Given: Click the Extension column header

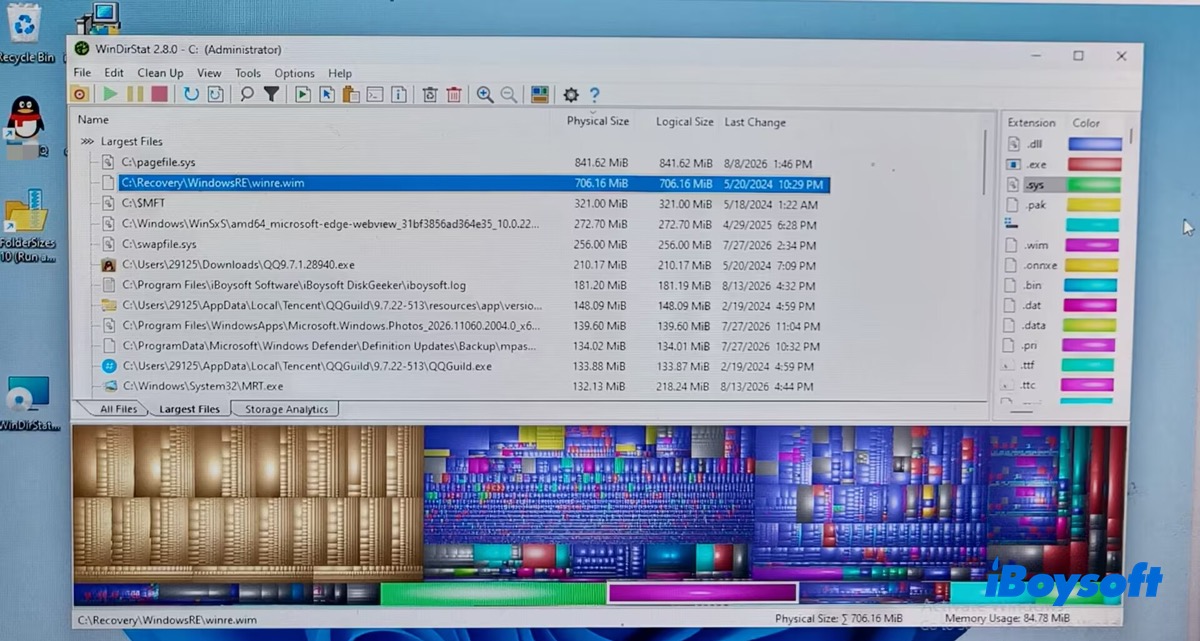Looking at the screenshot, I should pyautogui.click(x=1031, y=123).
